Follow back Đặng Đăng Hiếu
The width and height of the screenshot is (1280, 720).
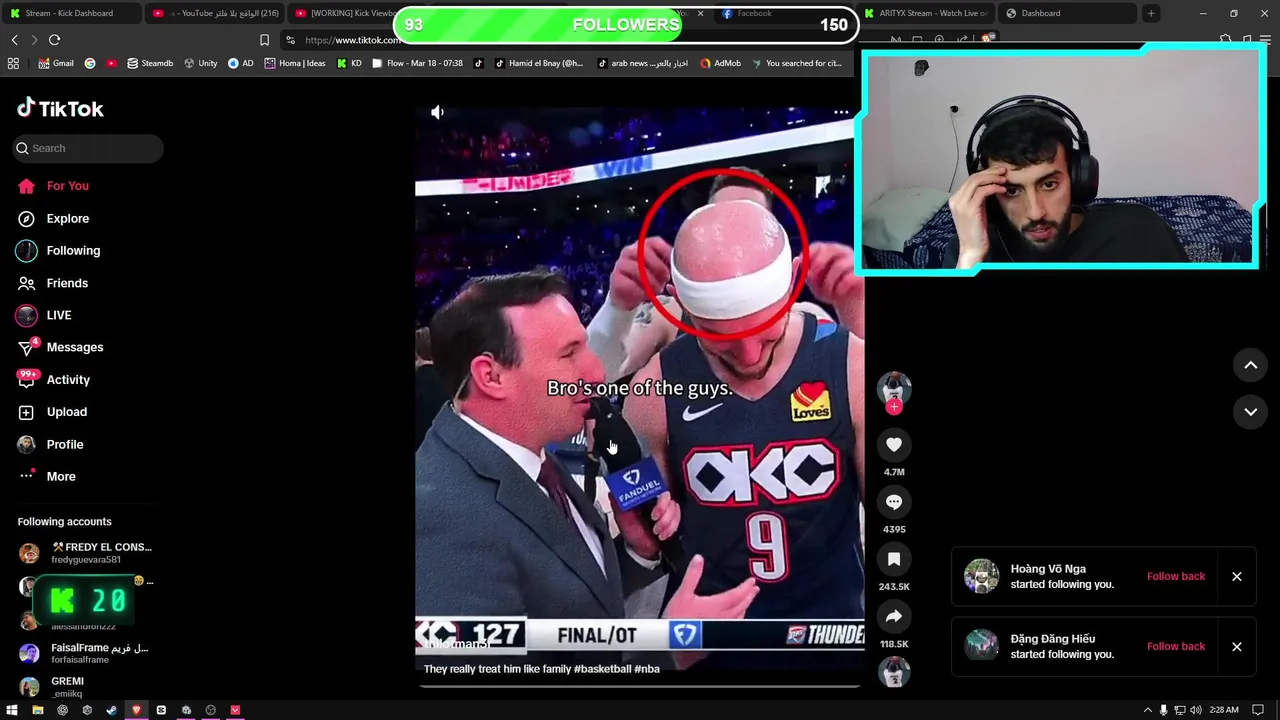pos(1176,646)
